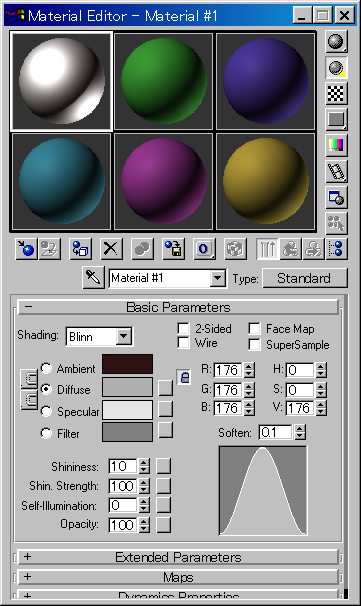Select the Specular radio button
The width and height of the screenshot is (361, 606).
point(46,411)
